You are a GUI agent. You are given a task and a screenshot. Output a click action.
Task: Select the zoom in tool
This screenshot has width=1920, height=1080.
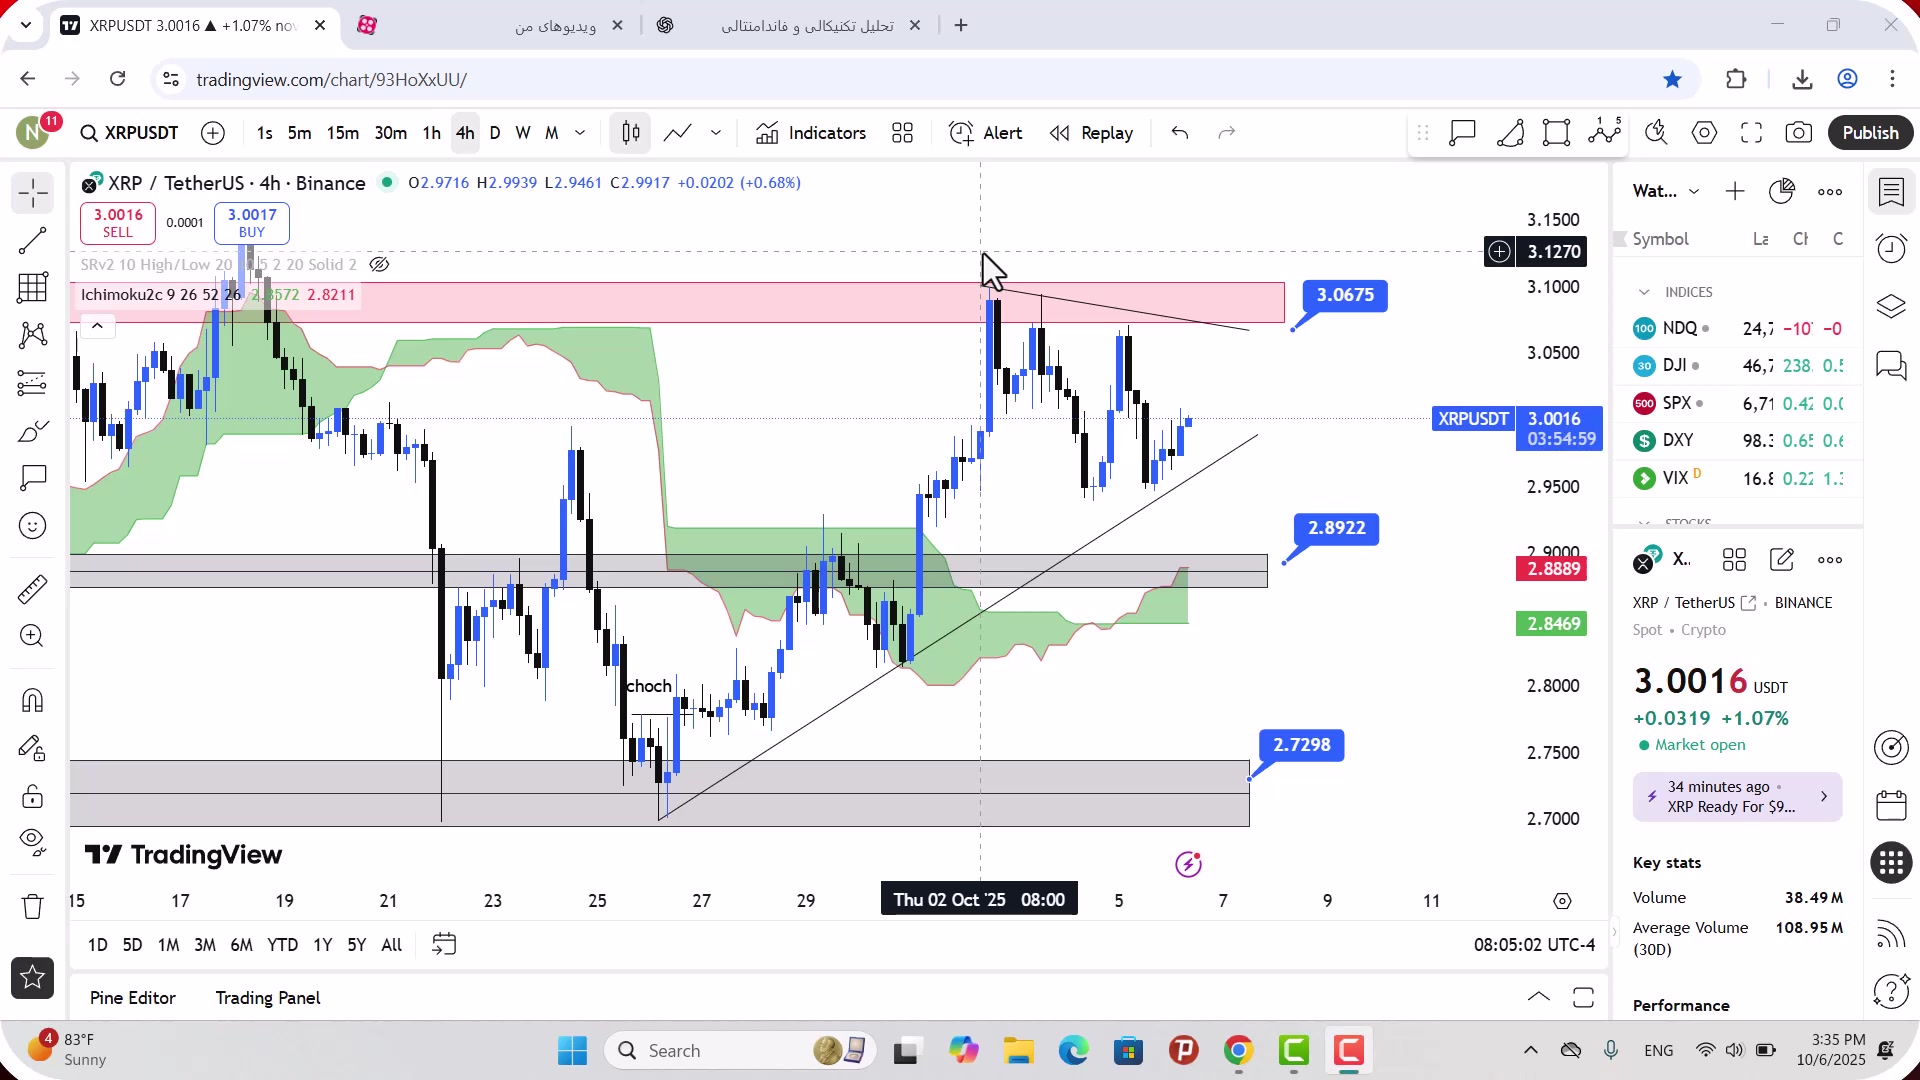point(33,636)
